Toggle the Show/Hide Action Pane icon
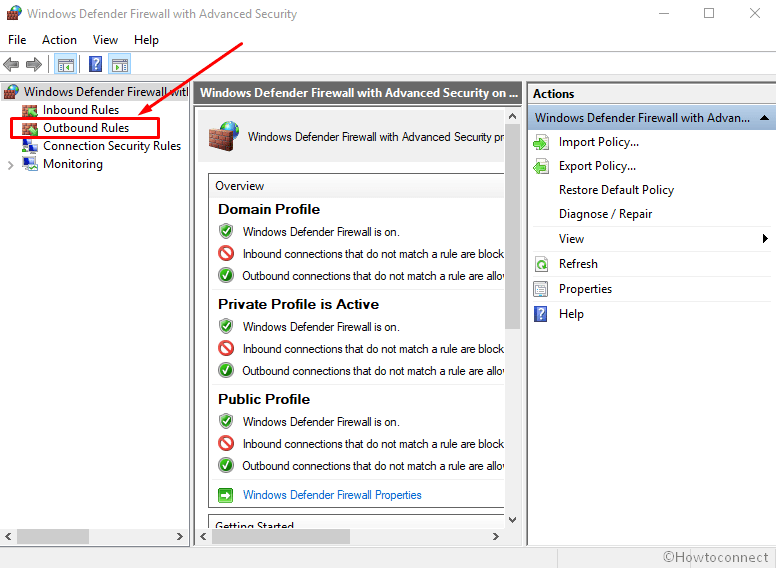The image size is (776, 568). coord(120,65)
